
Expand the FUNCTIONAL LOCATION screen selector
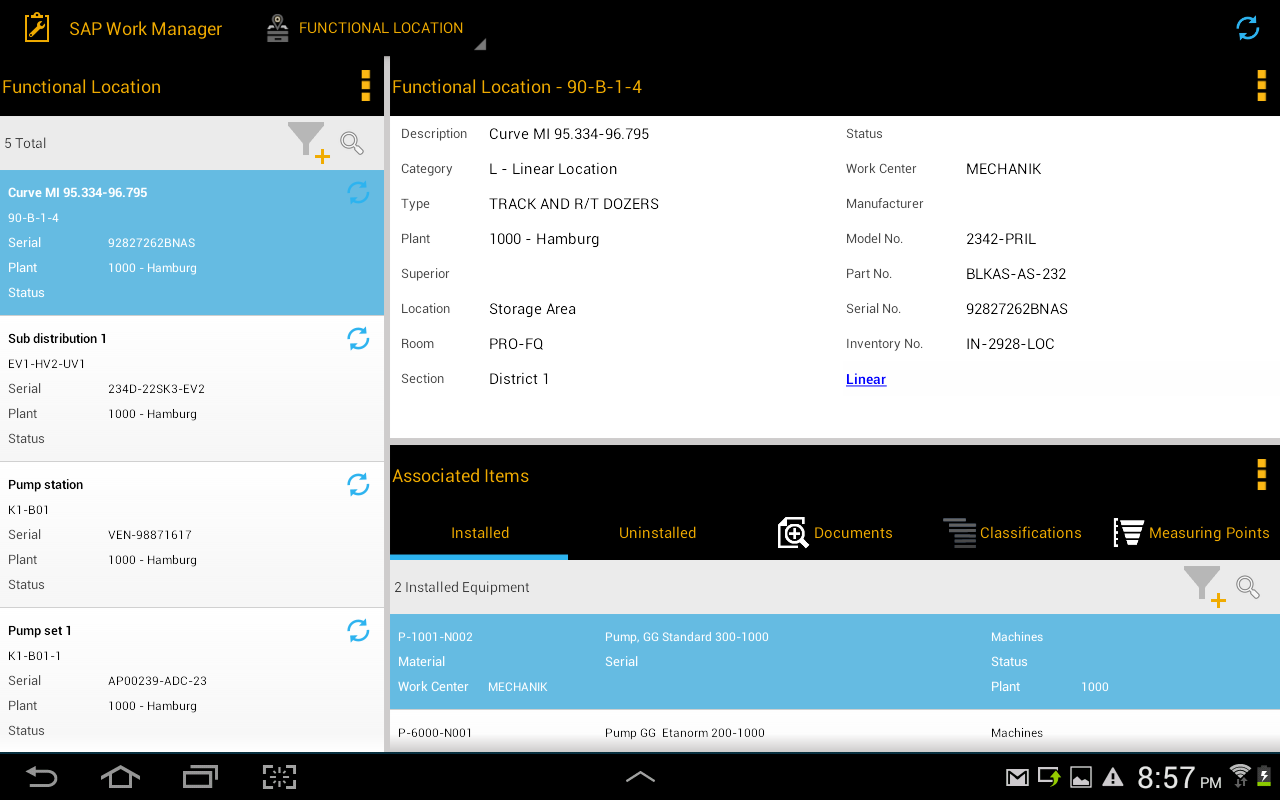coord(479,43)
